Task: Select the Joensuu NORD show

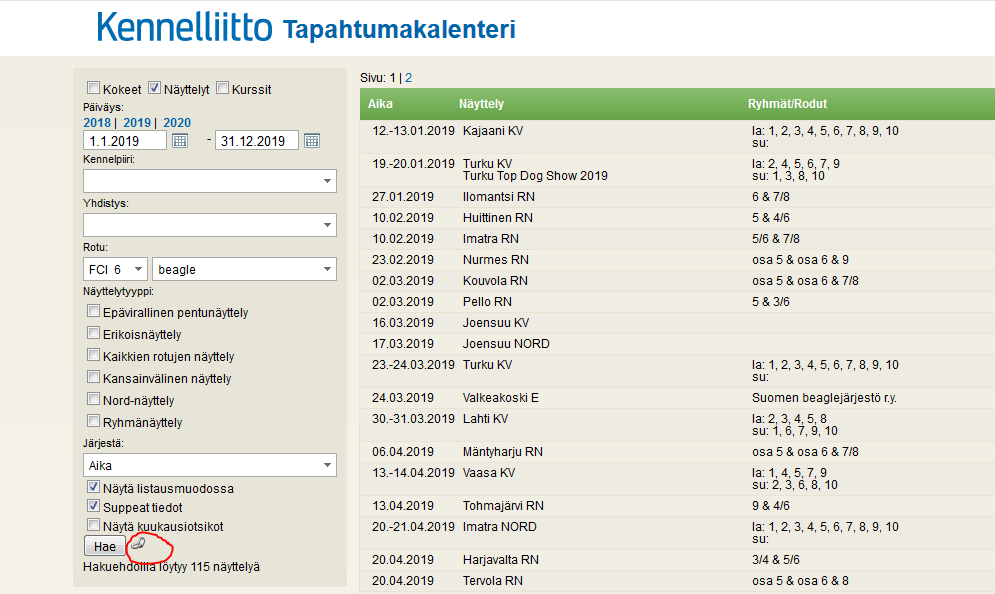Action: pos(506,343)
